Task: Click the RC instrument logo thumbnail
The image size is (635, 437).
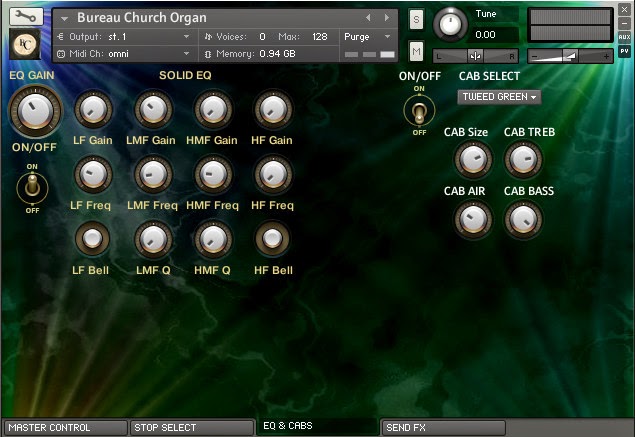Action: tap(25, 44)
